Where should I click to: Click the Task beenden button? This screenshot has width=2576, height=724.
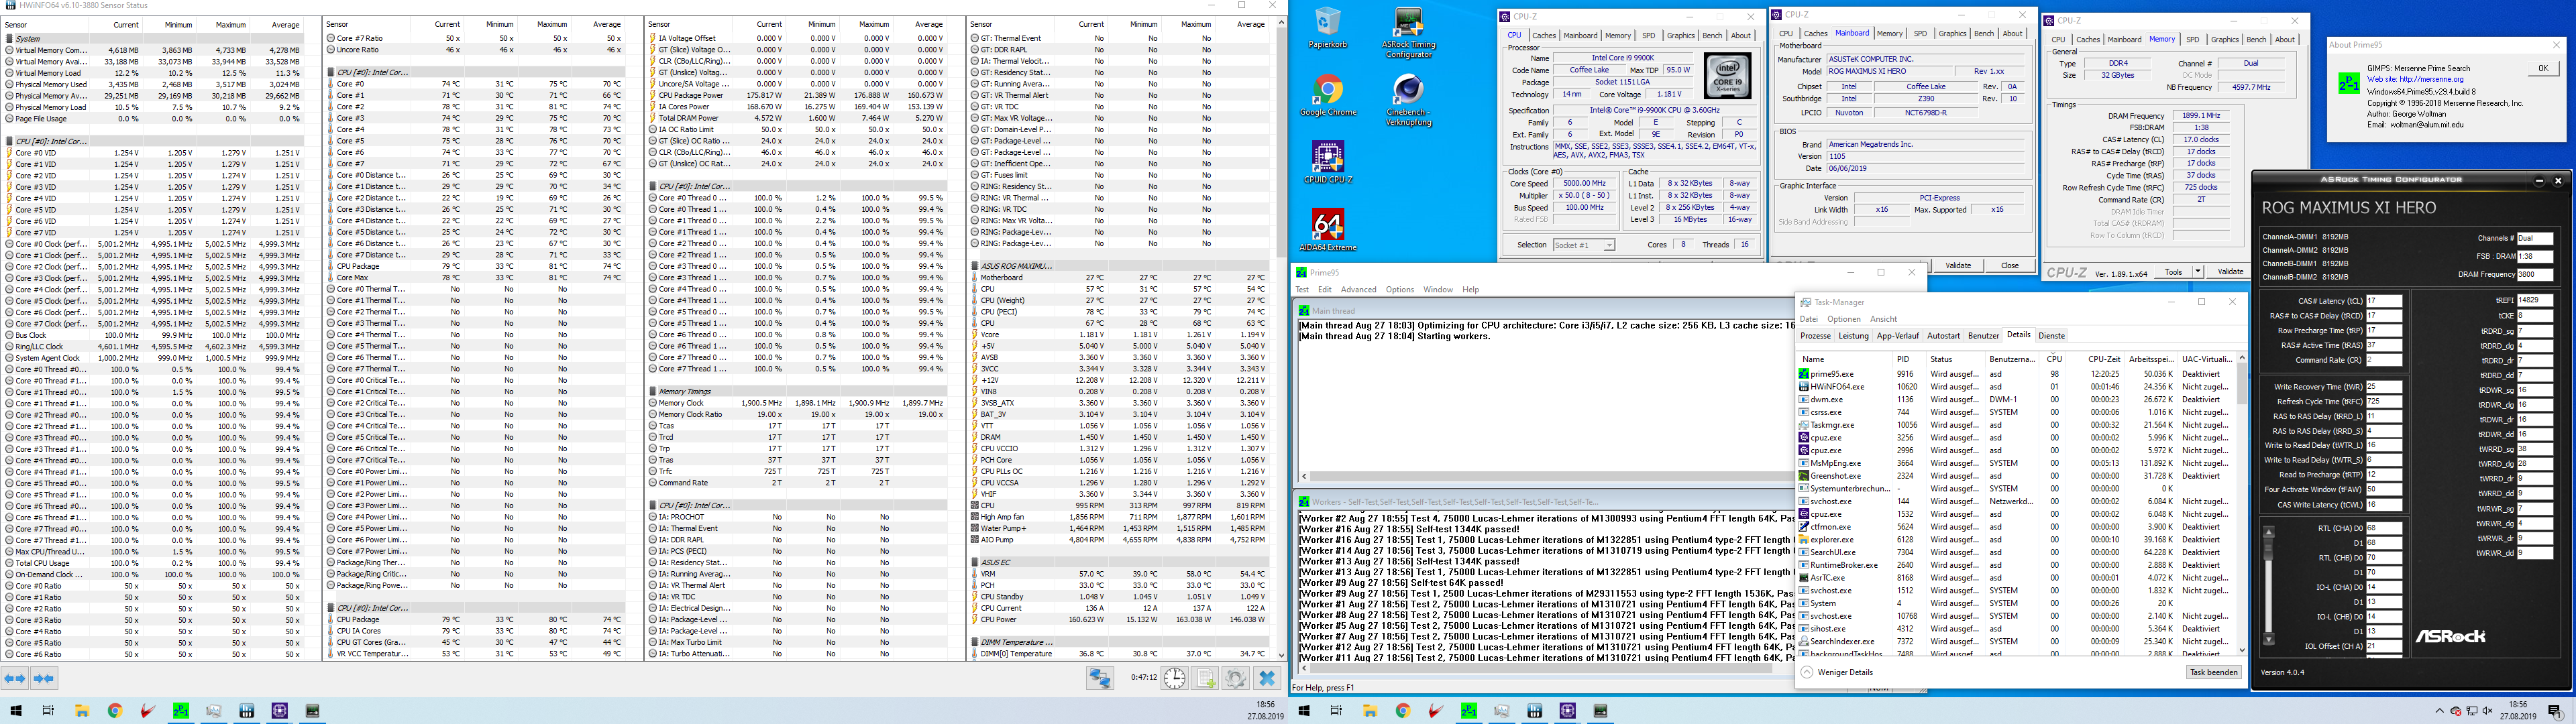click(2213, 672)
